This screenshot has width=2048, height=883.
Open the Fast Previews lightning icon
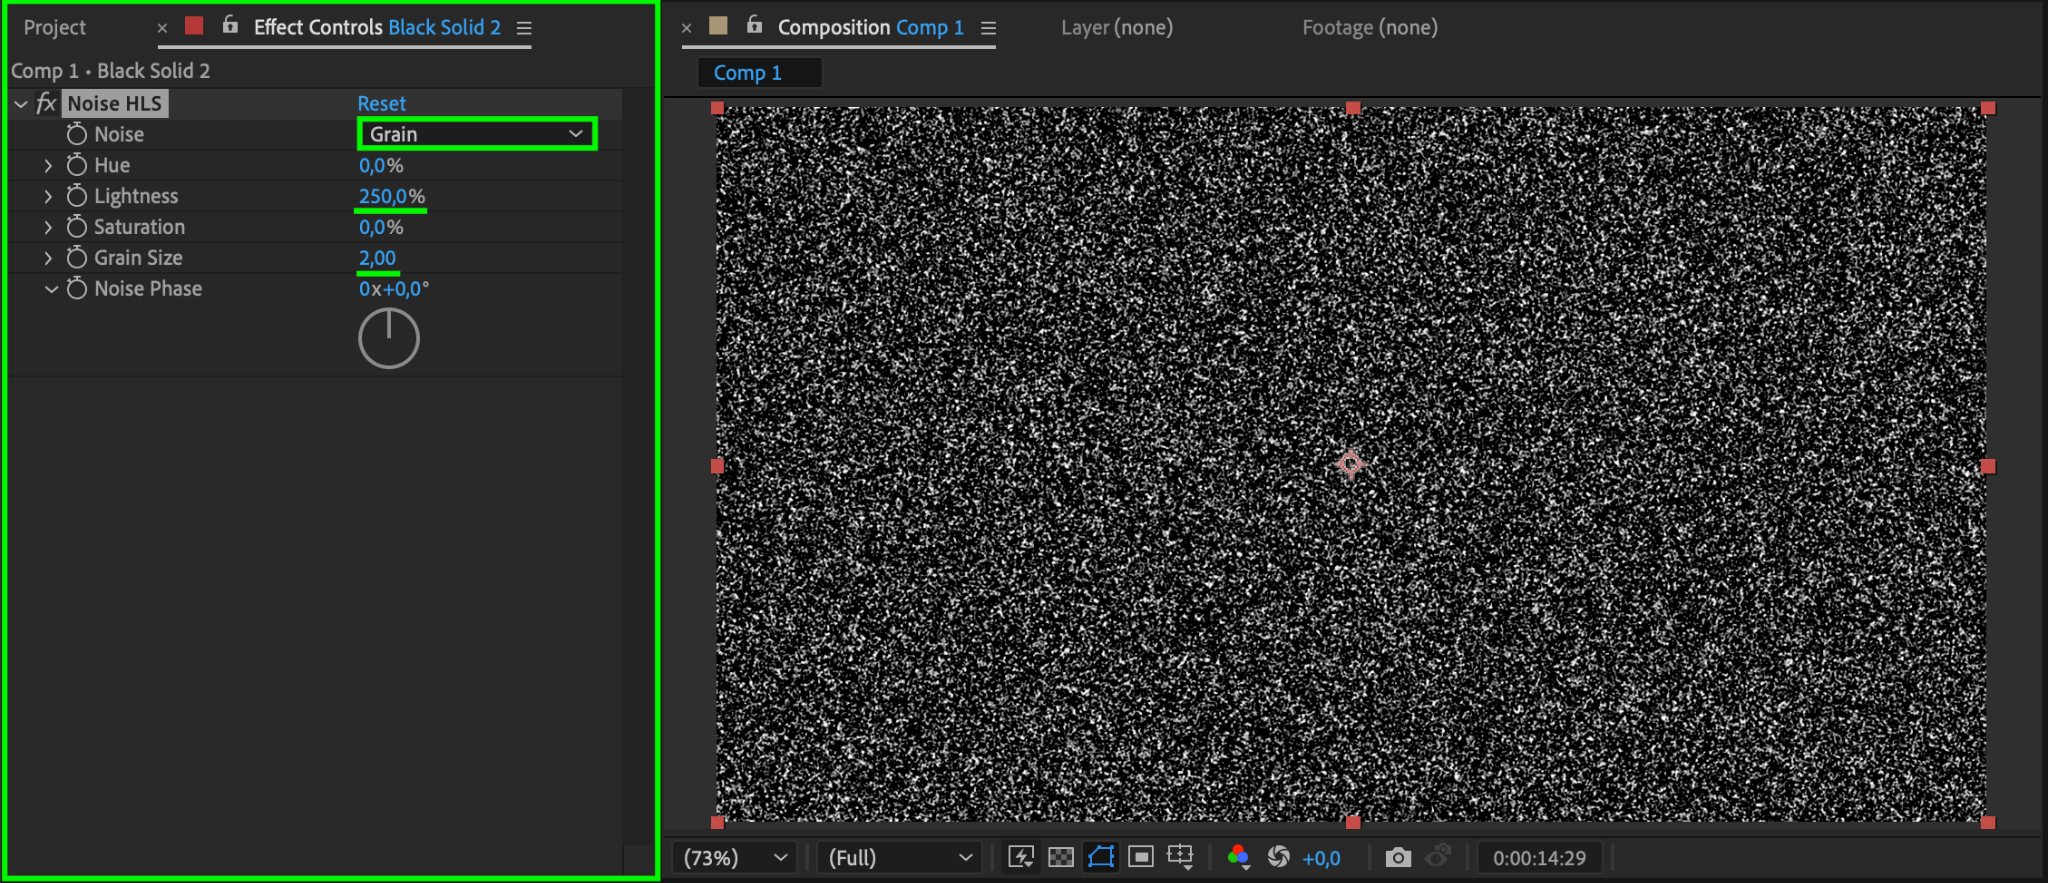click(x=1021, y=856)
